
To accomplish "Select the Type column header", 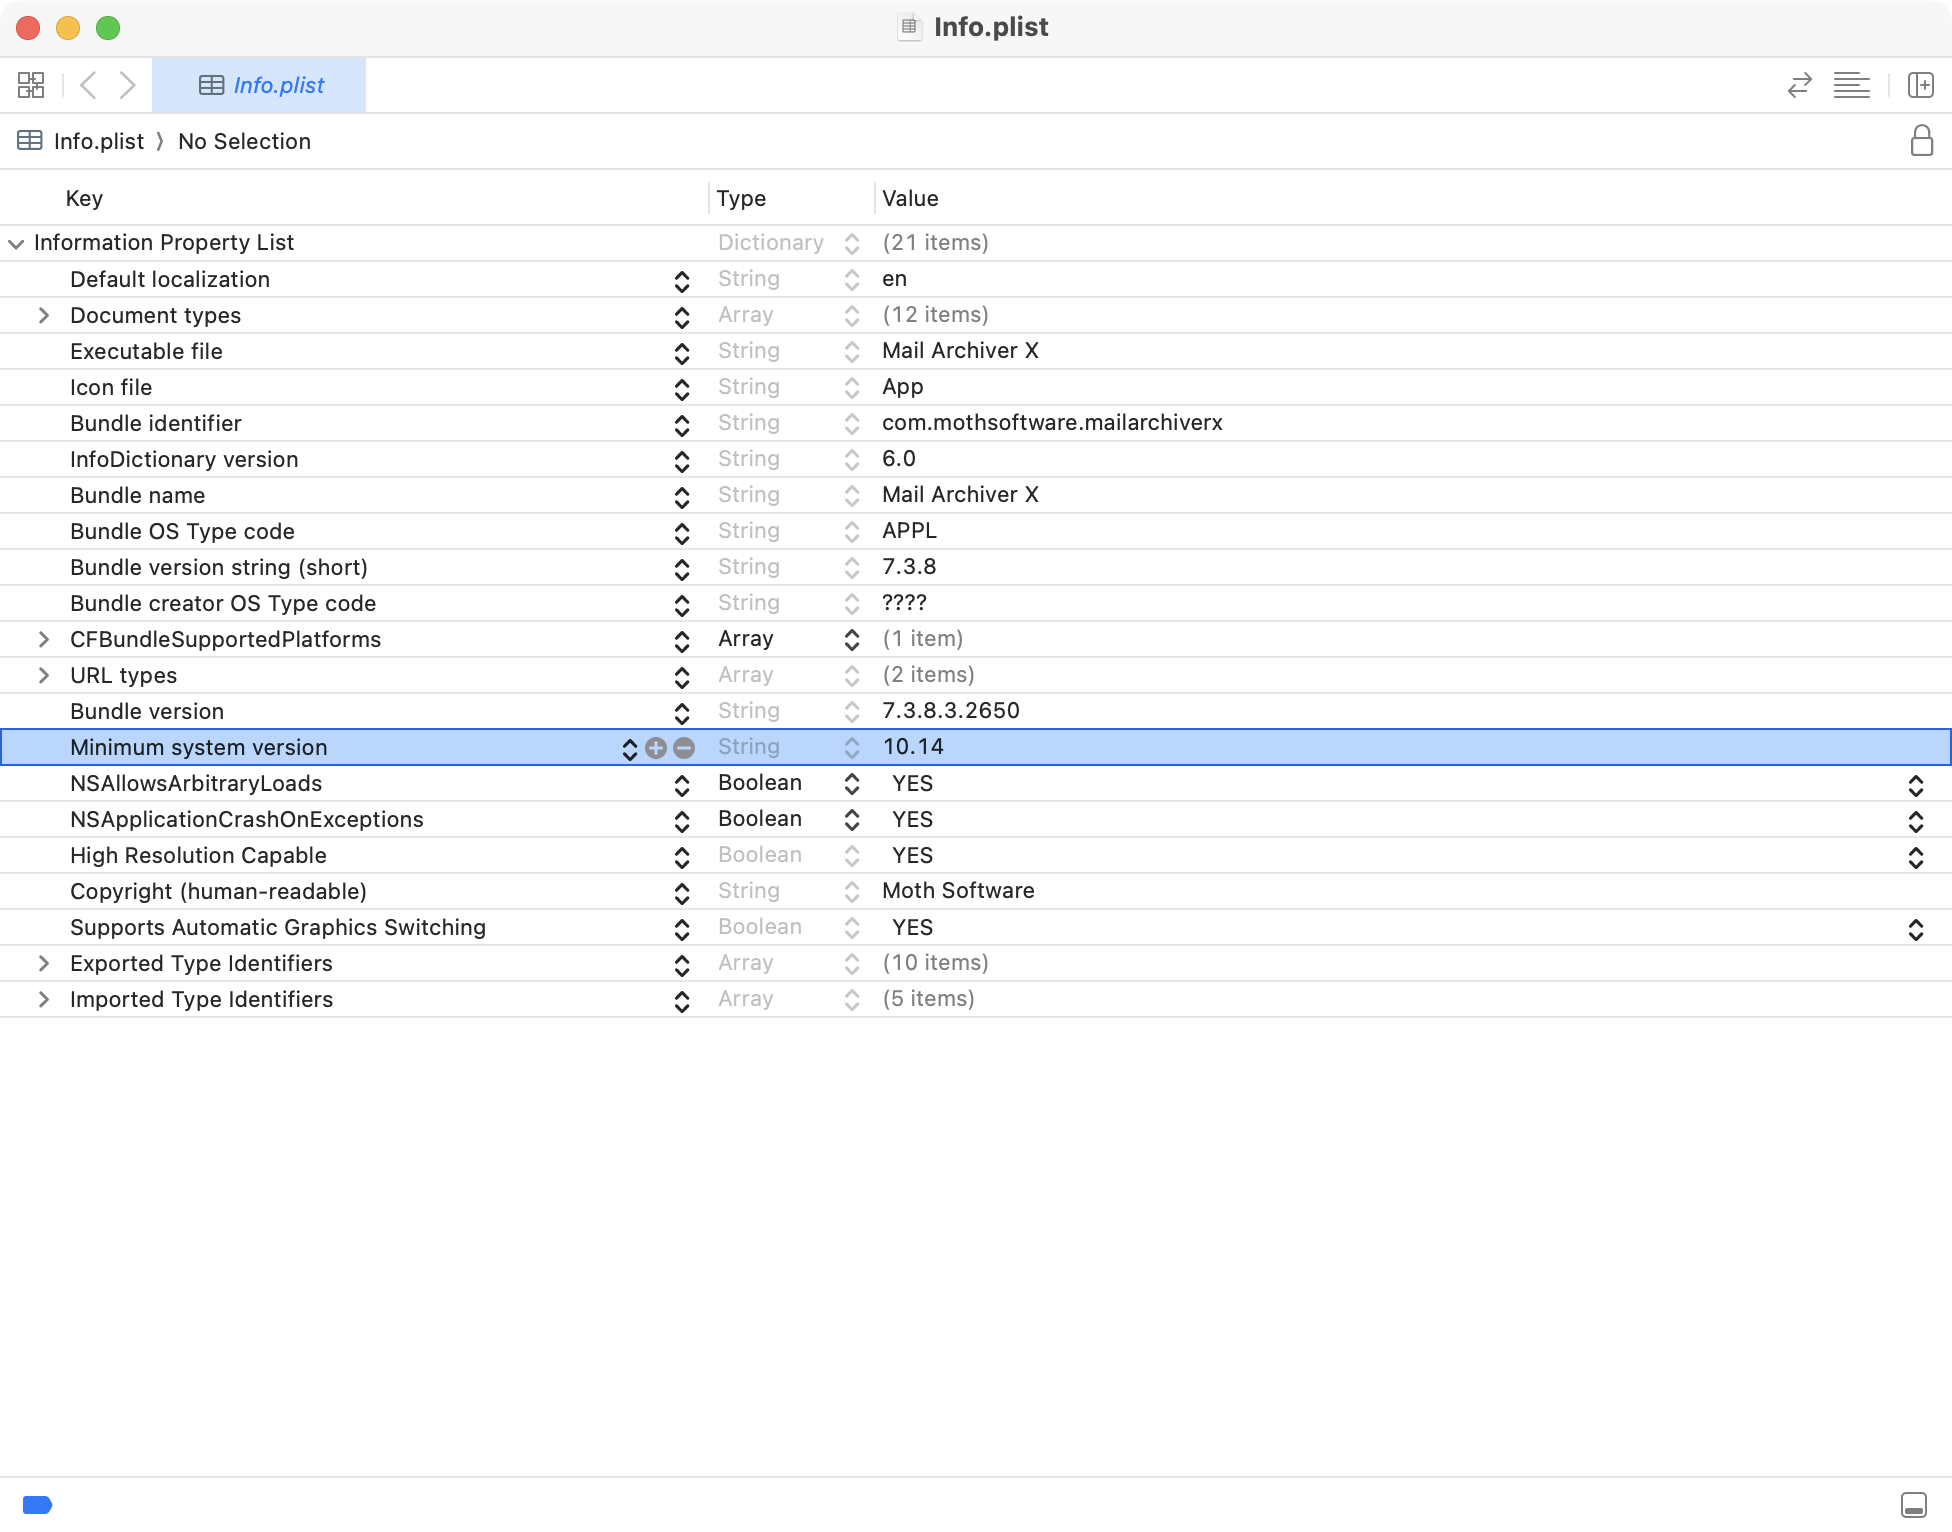I will tap(741, 198).
